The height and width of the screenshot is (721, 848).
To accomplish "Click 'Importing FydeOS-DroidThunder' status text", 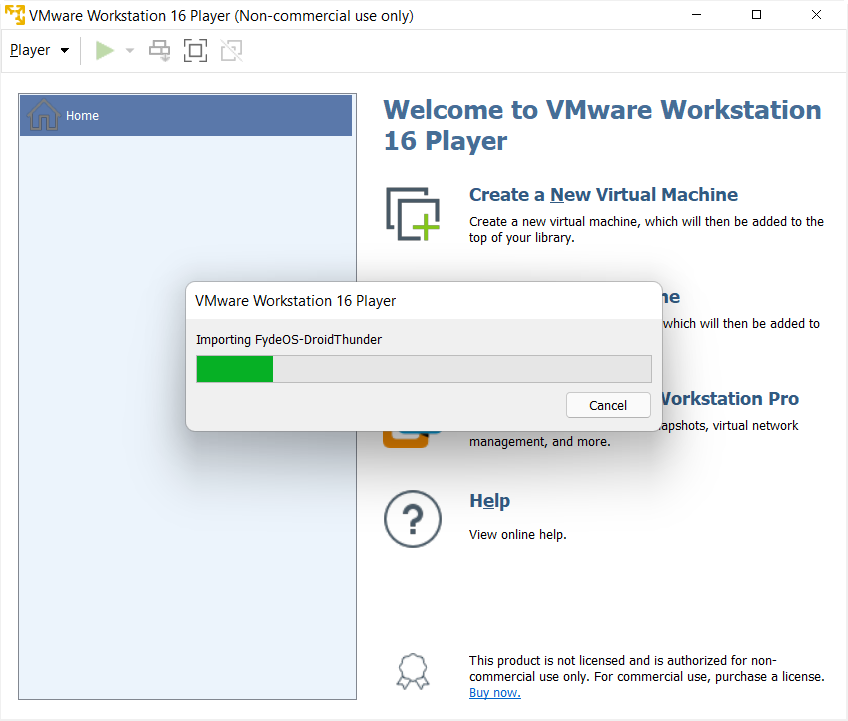I will [x=289, y=340].
